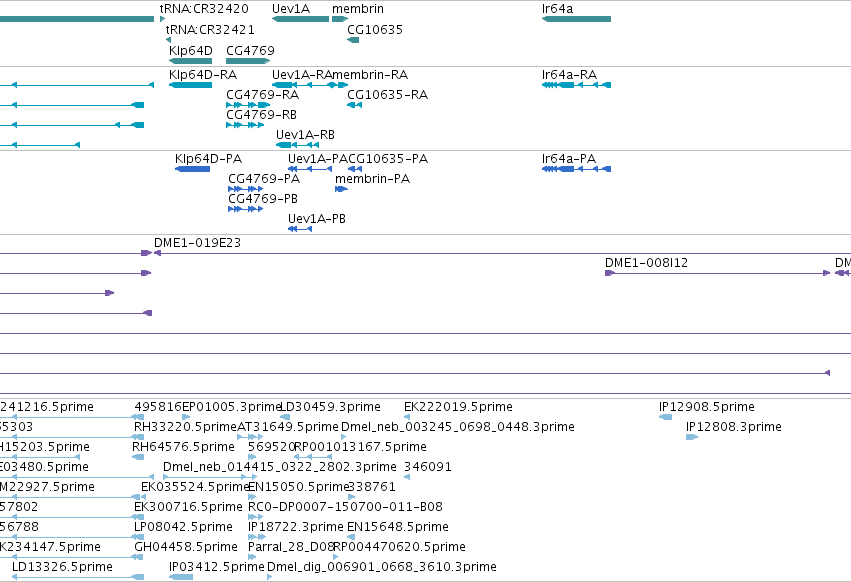Click Dmel_dig_006901_0668_3610.3prime label
This screenshot has height=582, width=851.
point(382,567)
